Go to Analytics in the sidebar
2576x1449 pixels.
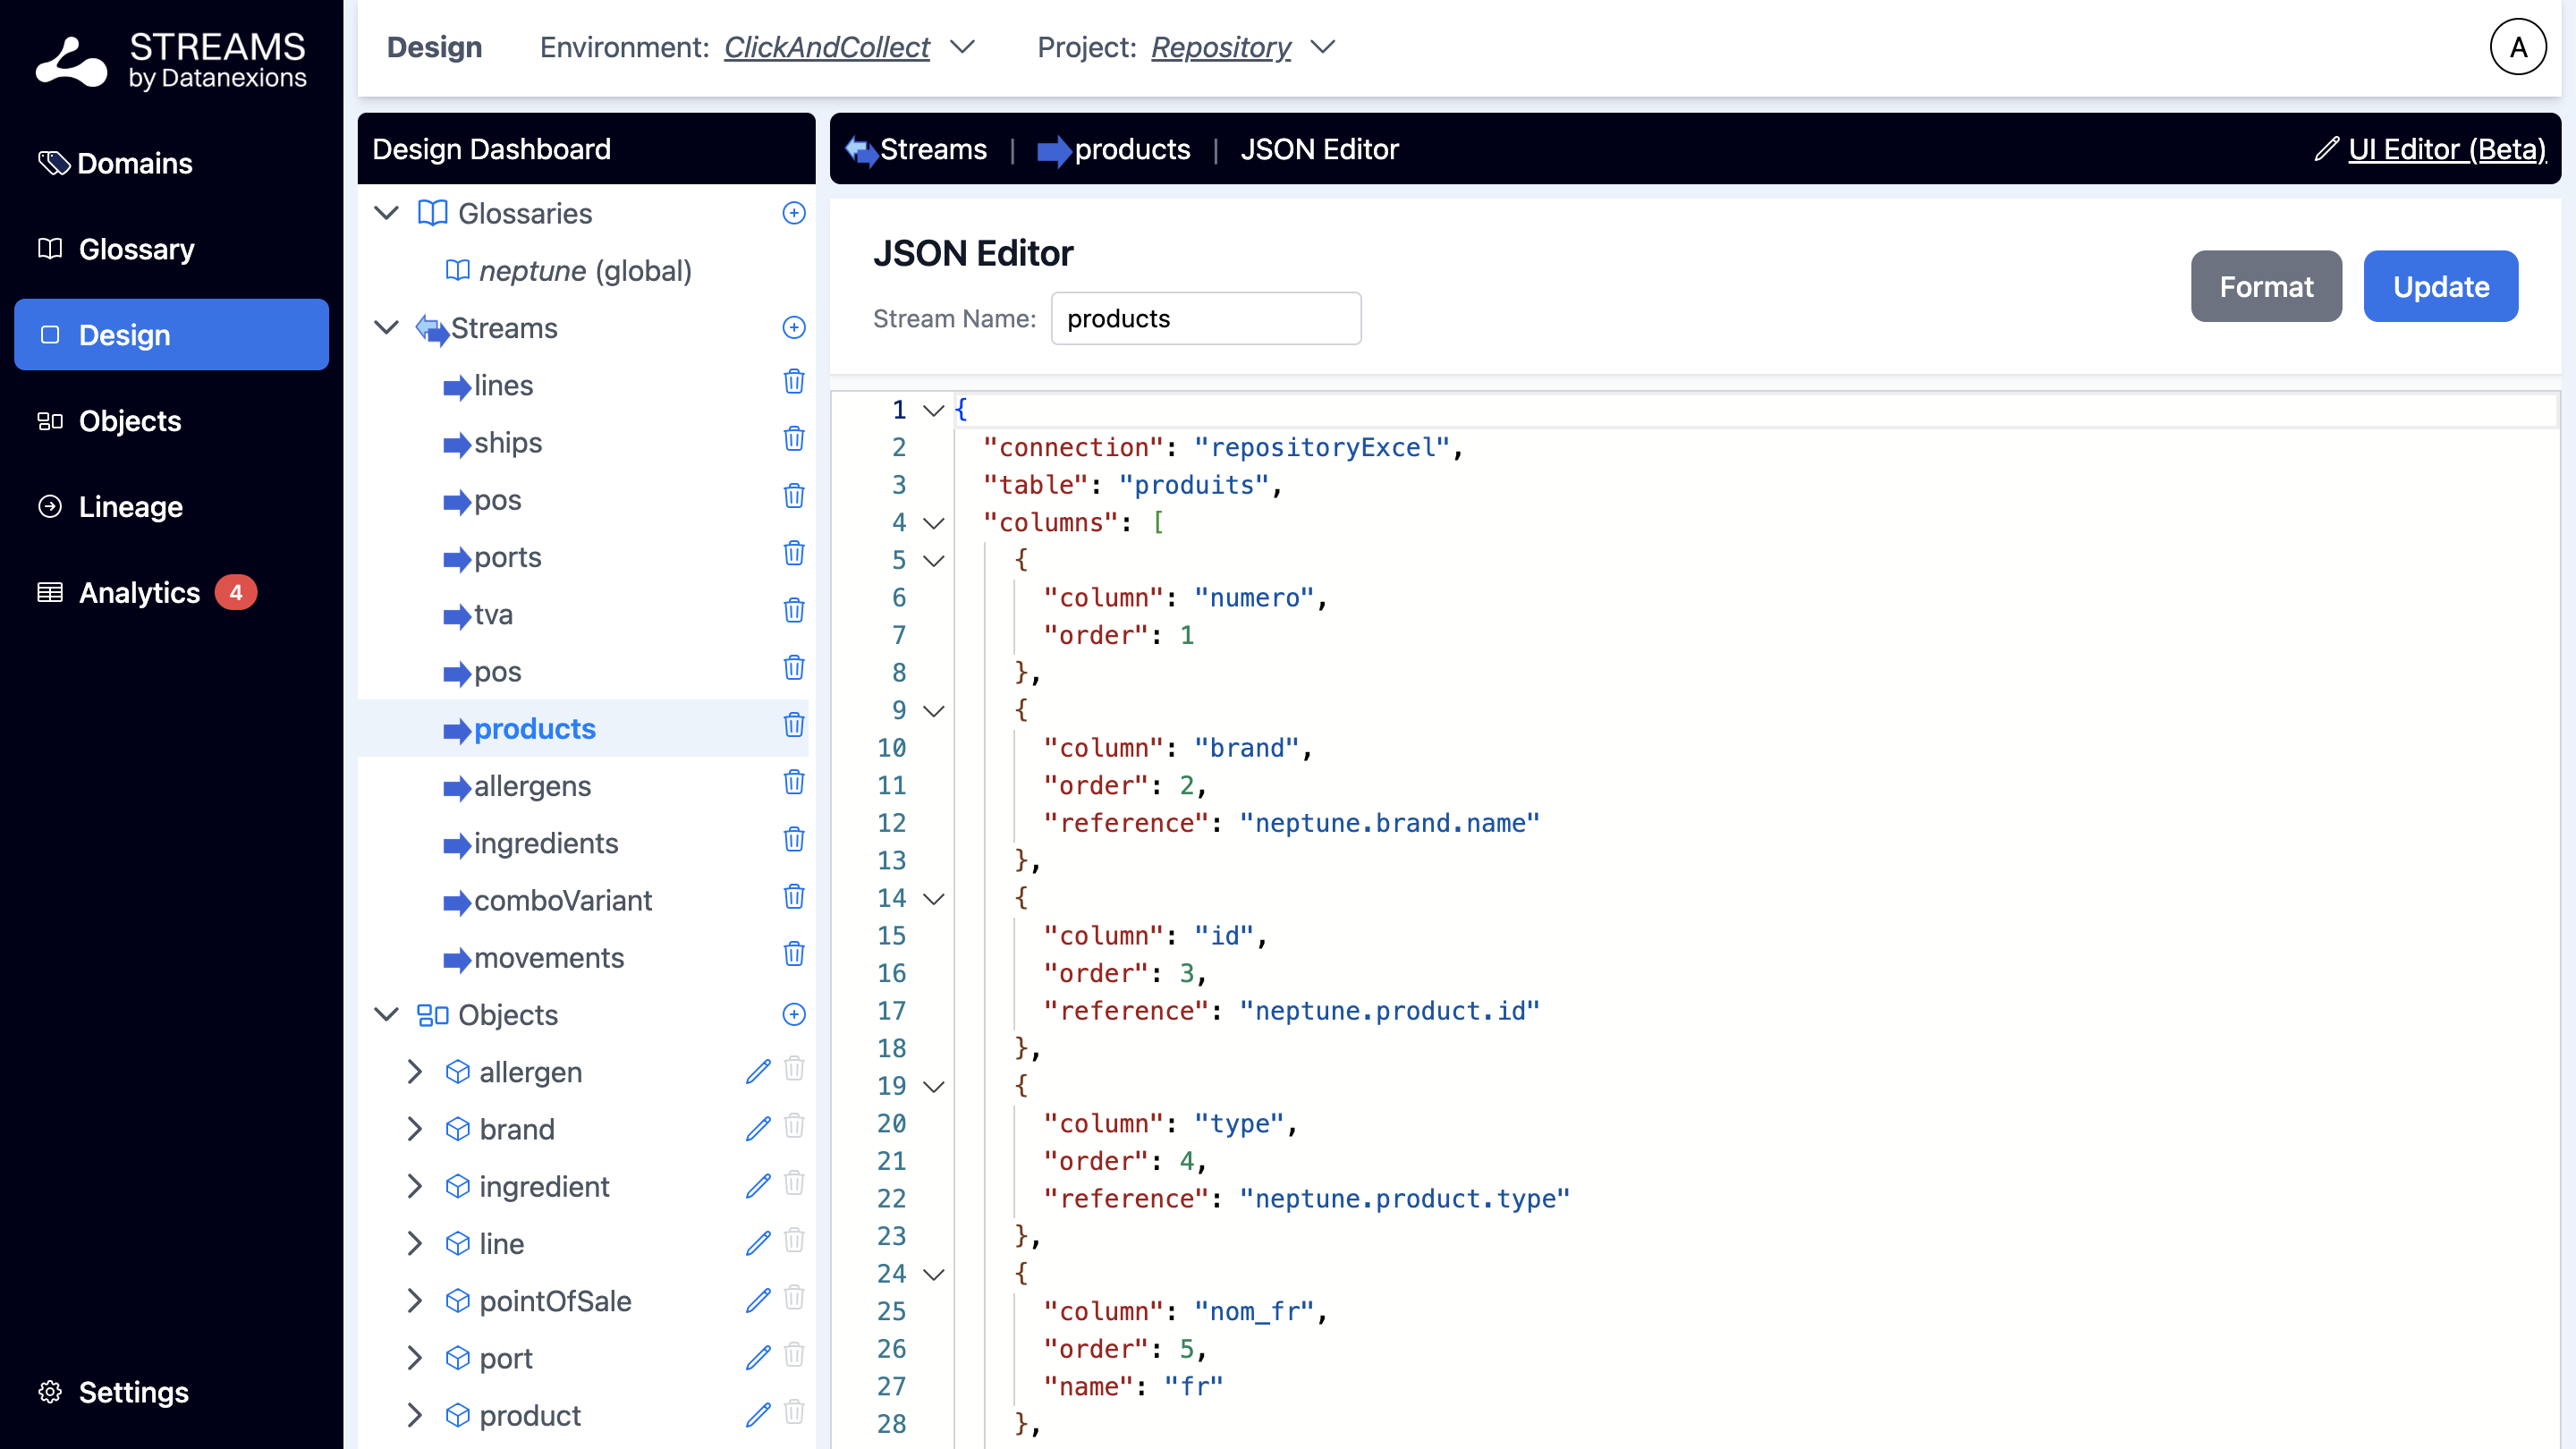coord(139,592)
